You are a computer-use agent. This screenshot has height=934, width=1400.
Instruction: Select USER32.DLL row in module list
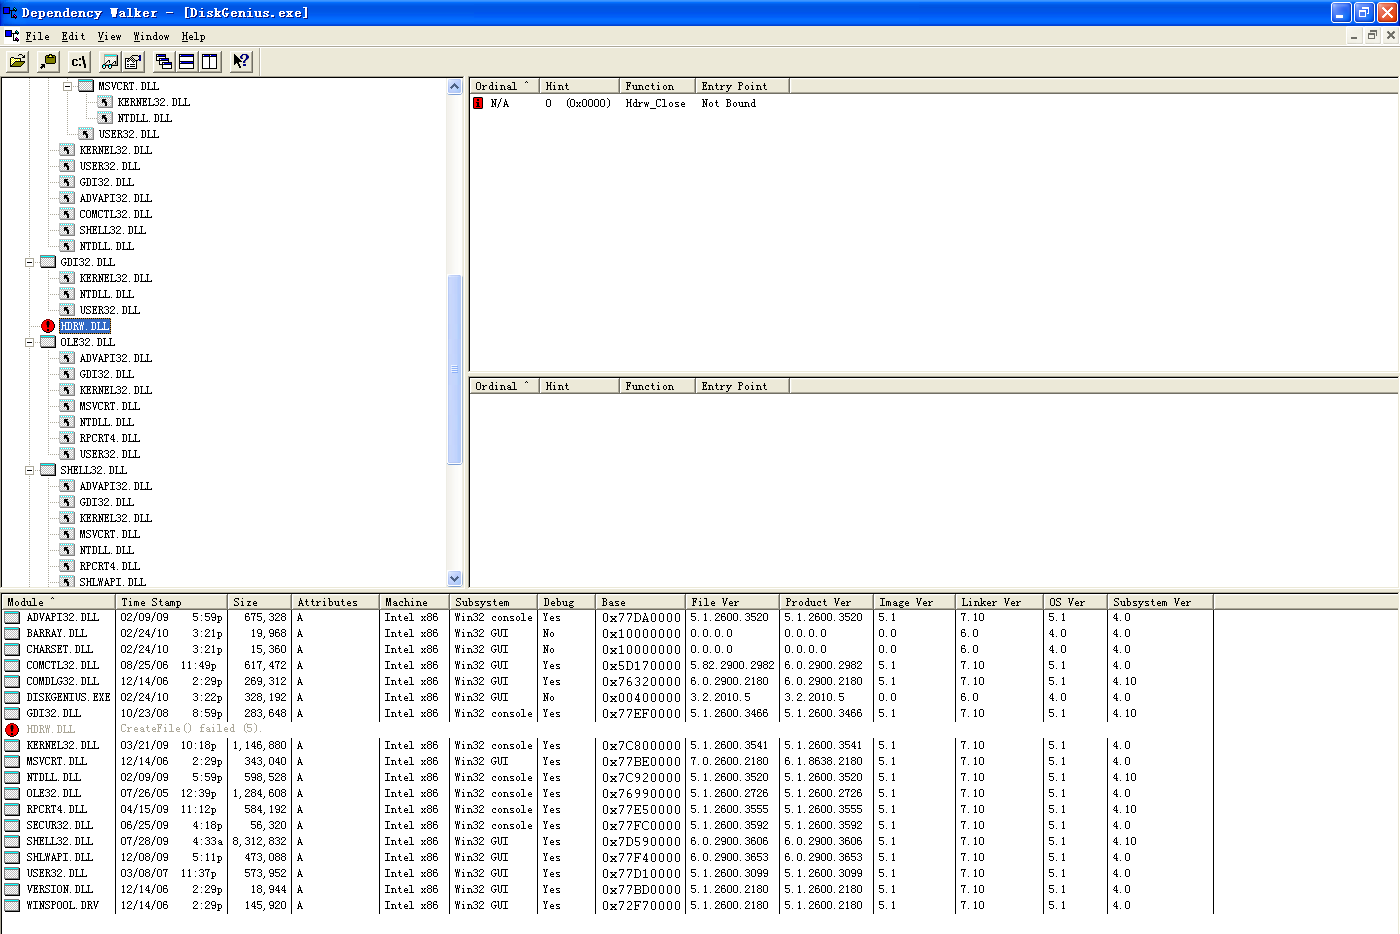(x=607, y=873)
